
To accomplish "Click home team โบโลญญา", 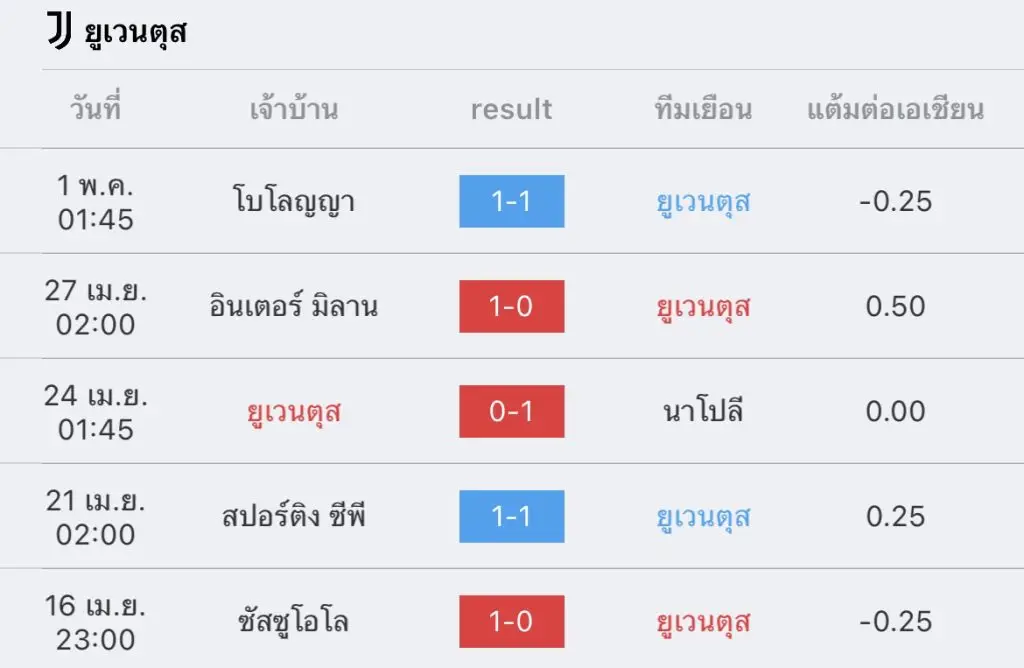I will pyautogui.click(x=294, y=201).
